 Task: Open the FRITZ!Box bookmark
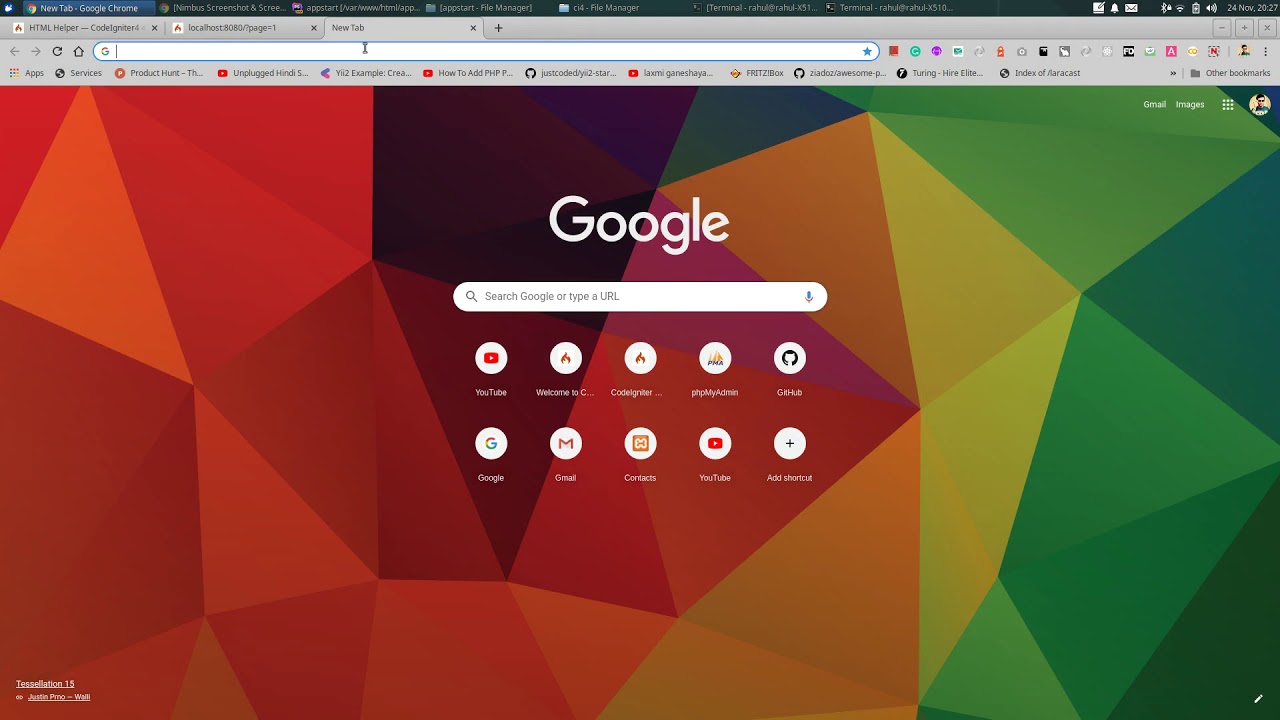coord(757,73)
